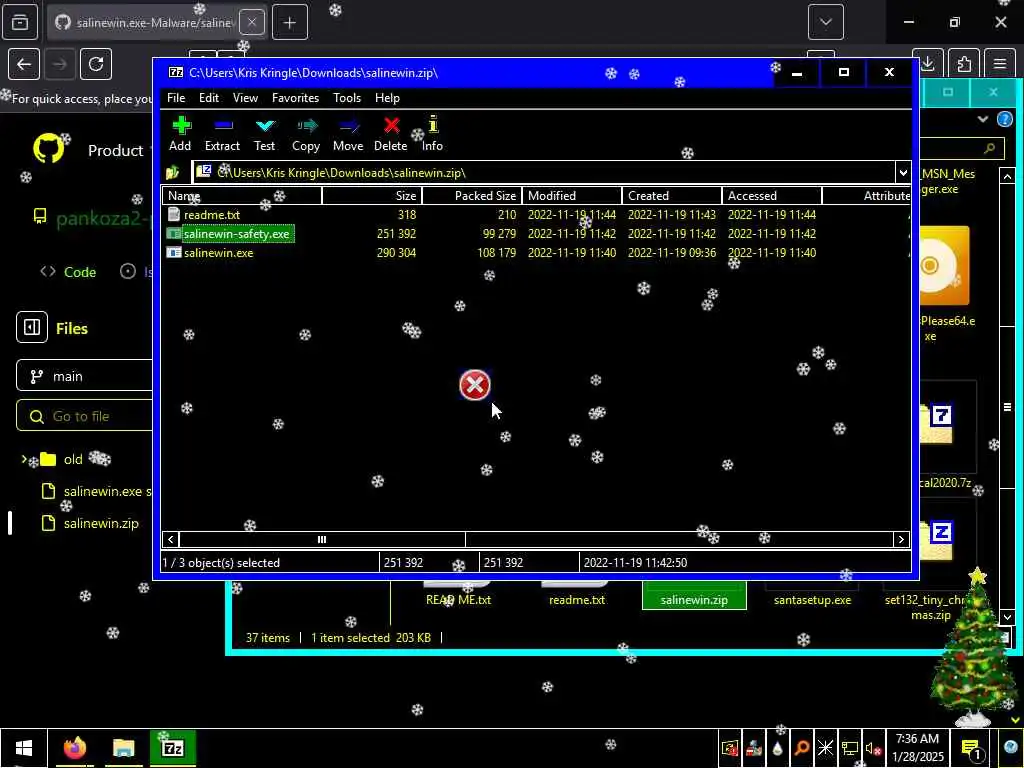Click the 7-Zip taskbar icon
Screen dimensions: 1024x768
point(172,748)
